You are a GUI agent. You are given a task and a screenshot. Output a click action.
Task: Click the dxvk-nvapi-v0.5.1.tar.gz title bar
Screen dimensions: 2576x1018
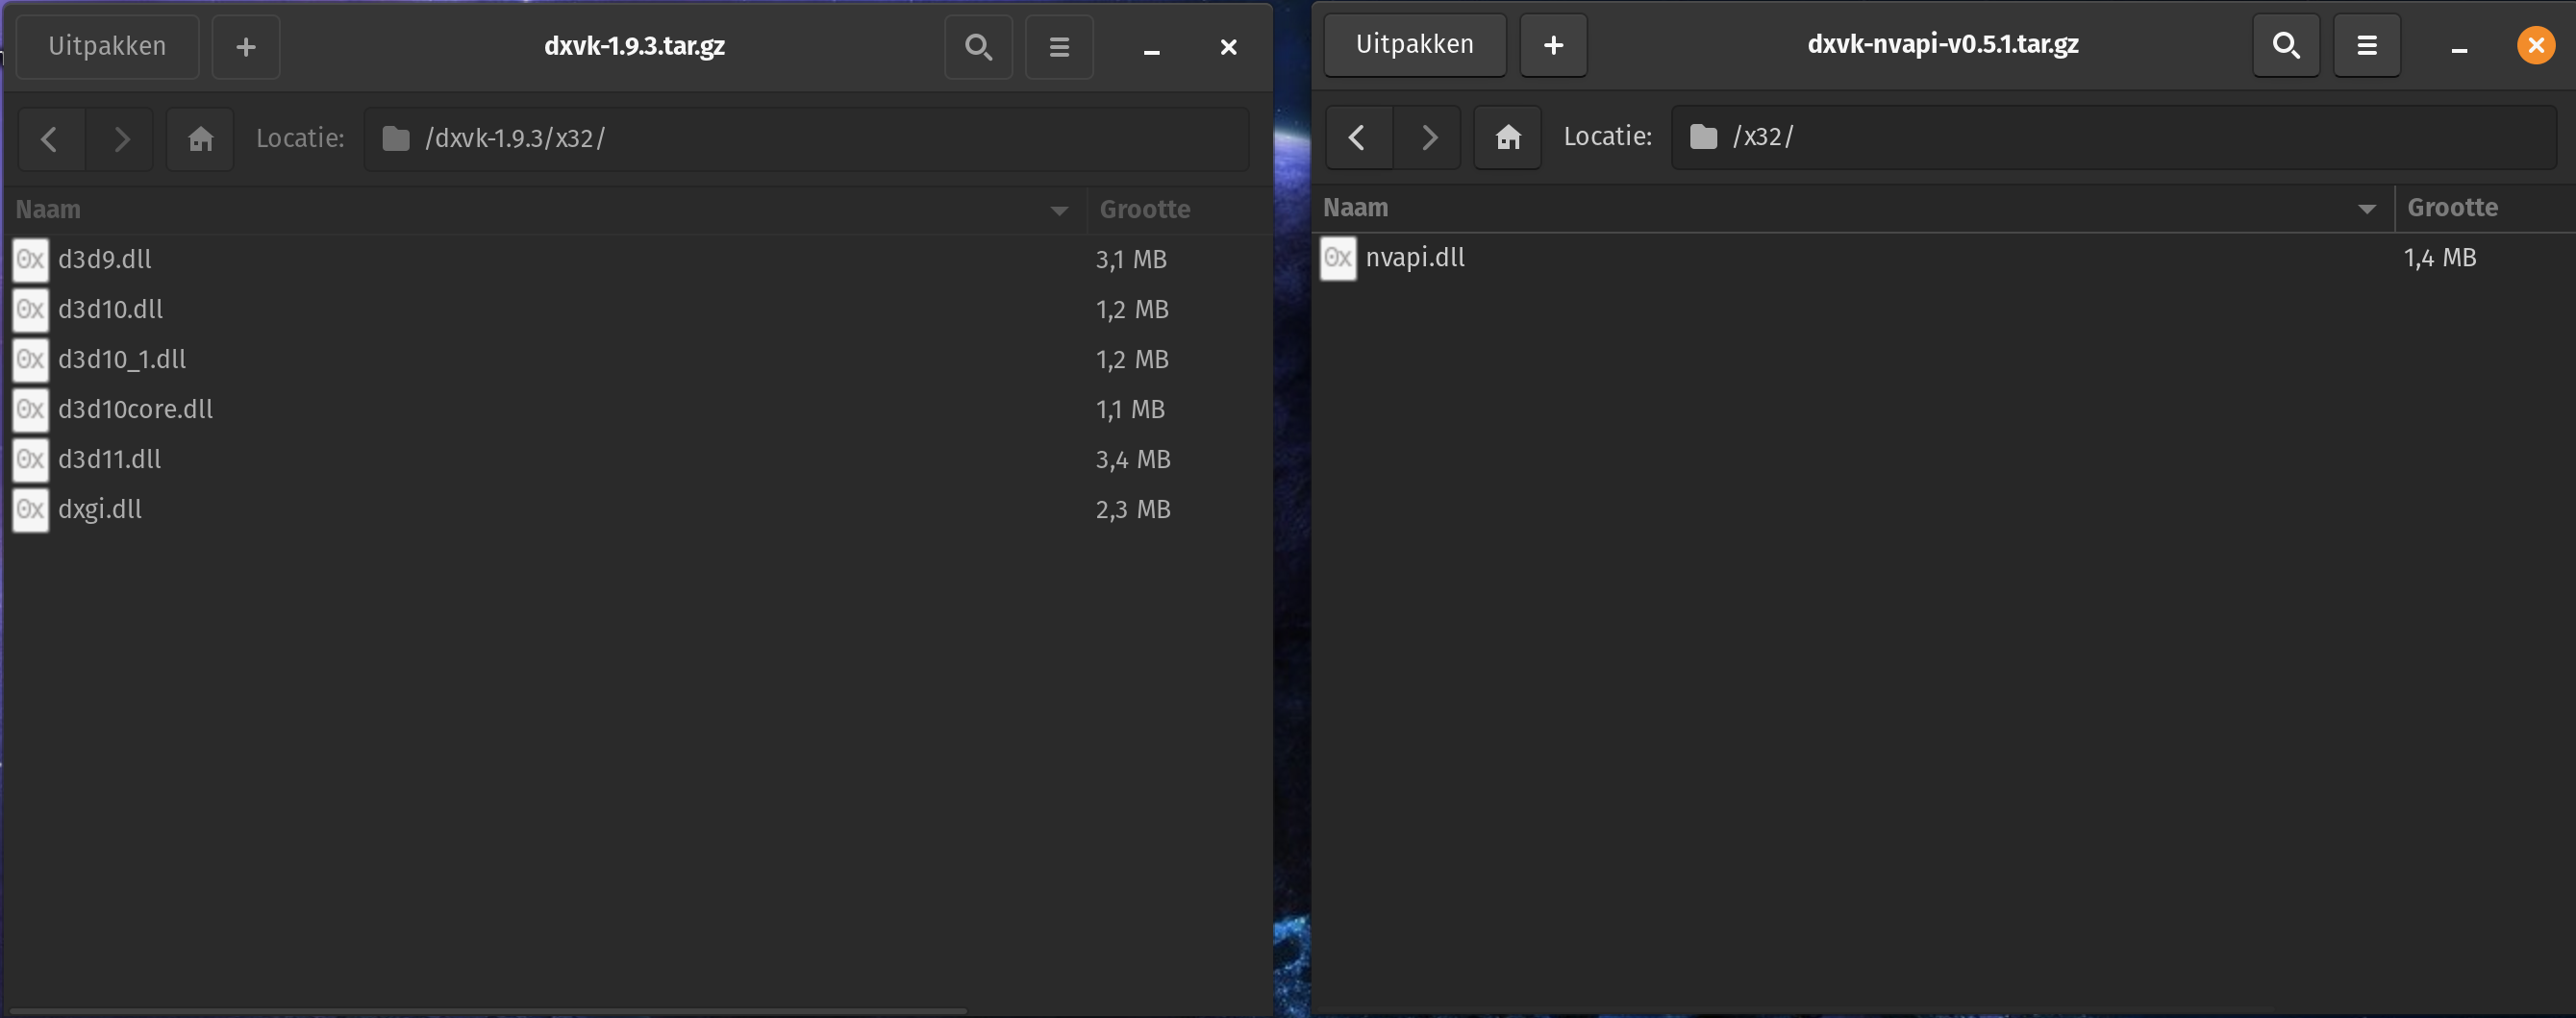pos(1943,44)
